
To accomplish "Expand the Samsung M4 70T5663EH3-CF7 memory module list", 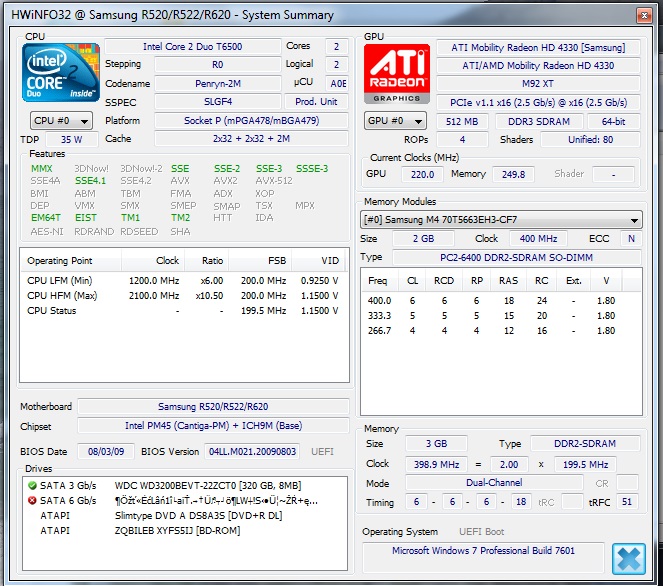I will point(501,220).
